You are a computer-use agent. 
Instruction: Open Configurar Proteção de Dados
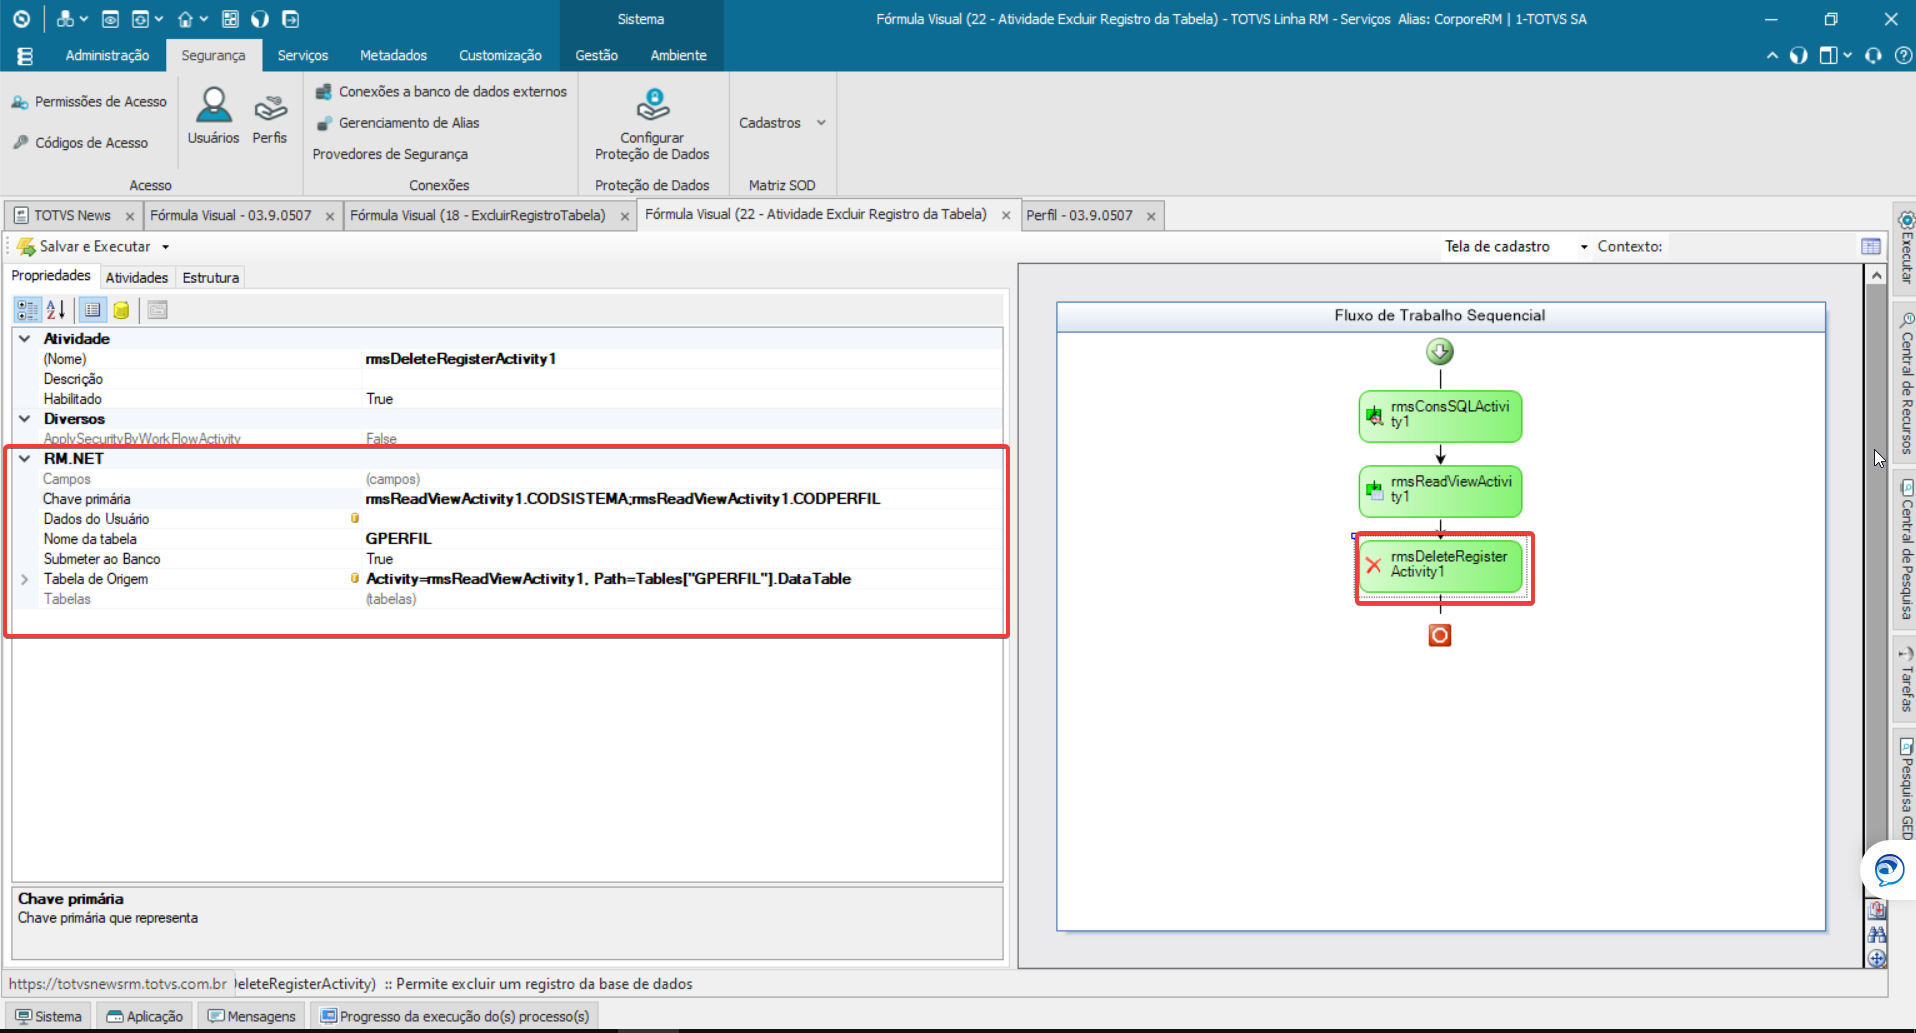pos(652,124)
